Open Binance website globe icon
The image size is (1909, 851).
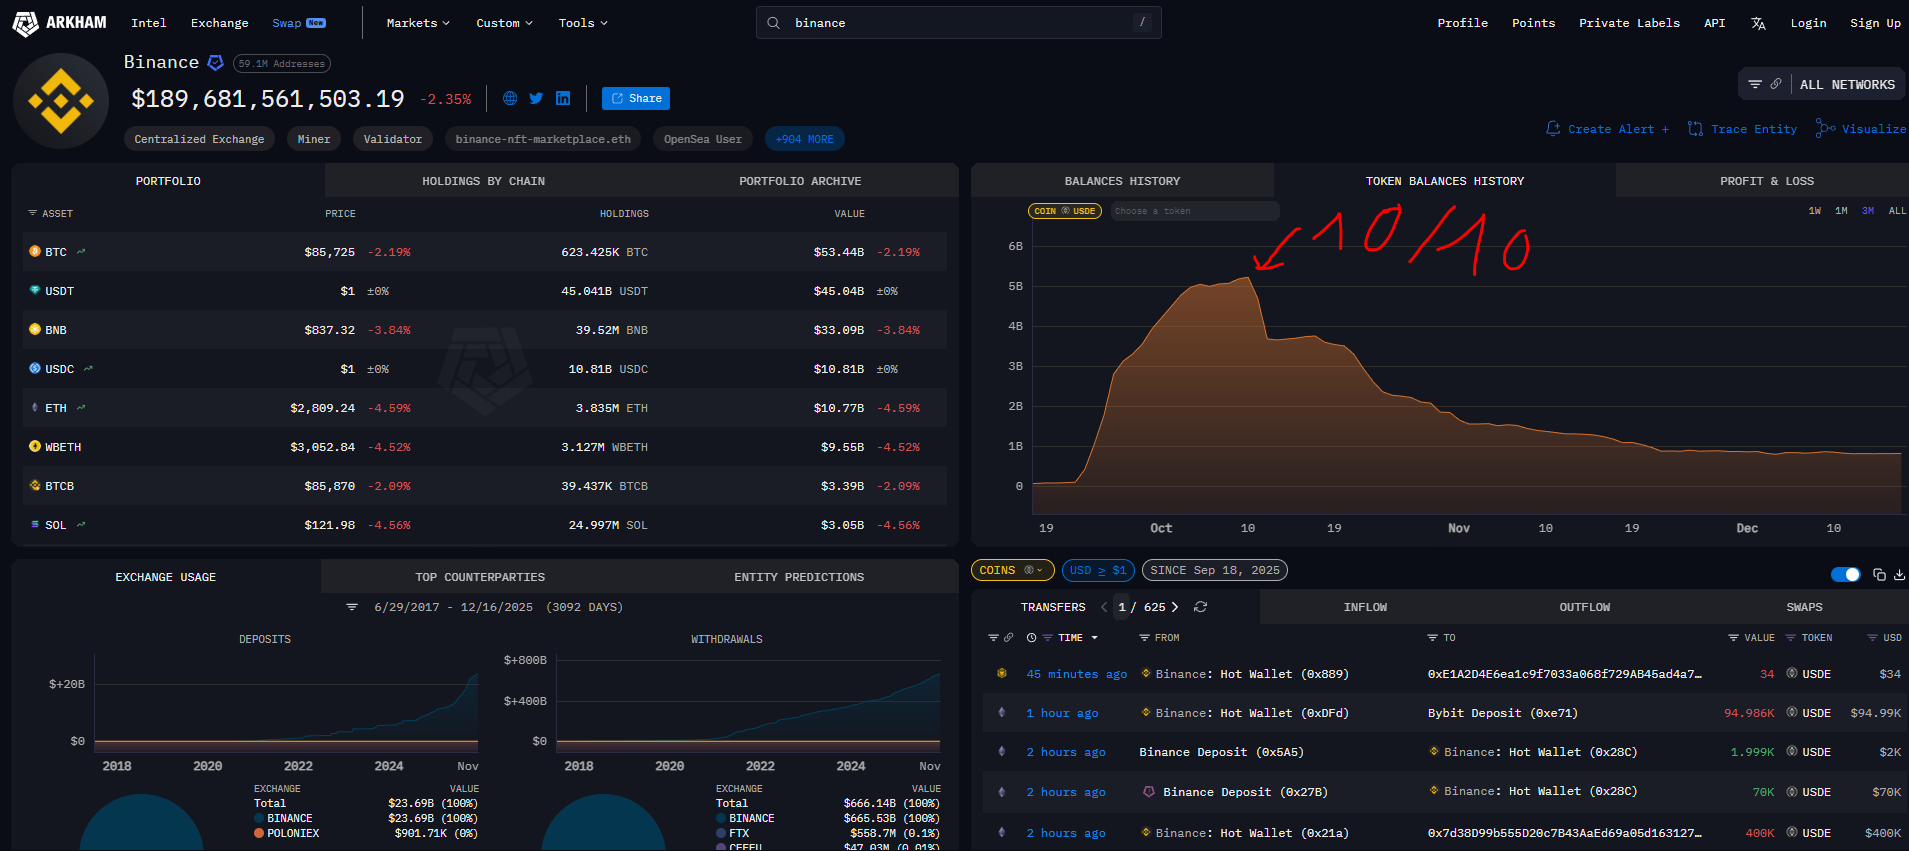pyautogui.click(x=510, y=98)
